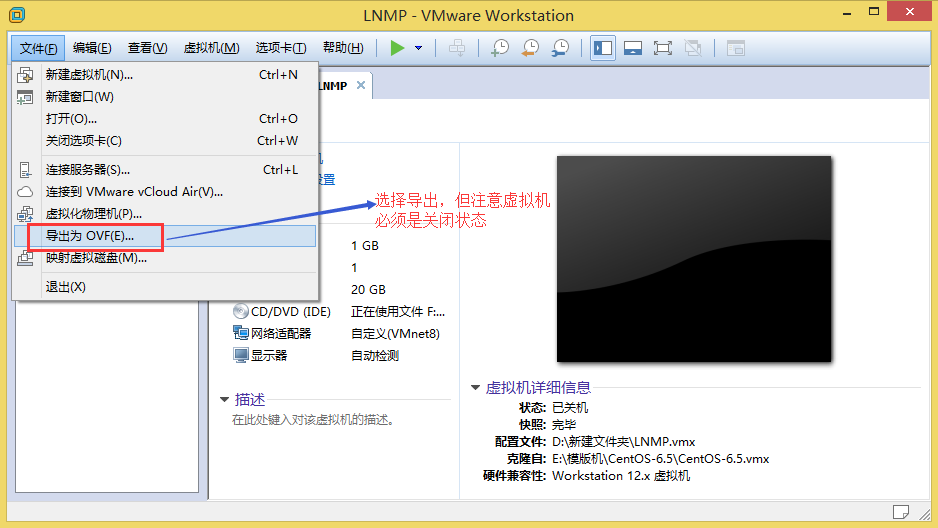Click the VMware Workstation title bar icon

(x=17, y=14)
